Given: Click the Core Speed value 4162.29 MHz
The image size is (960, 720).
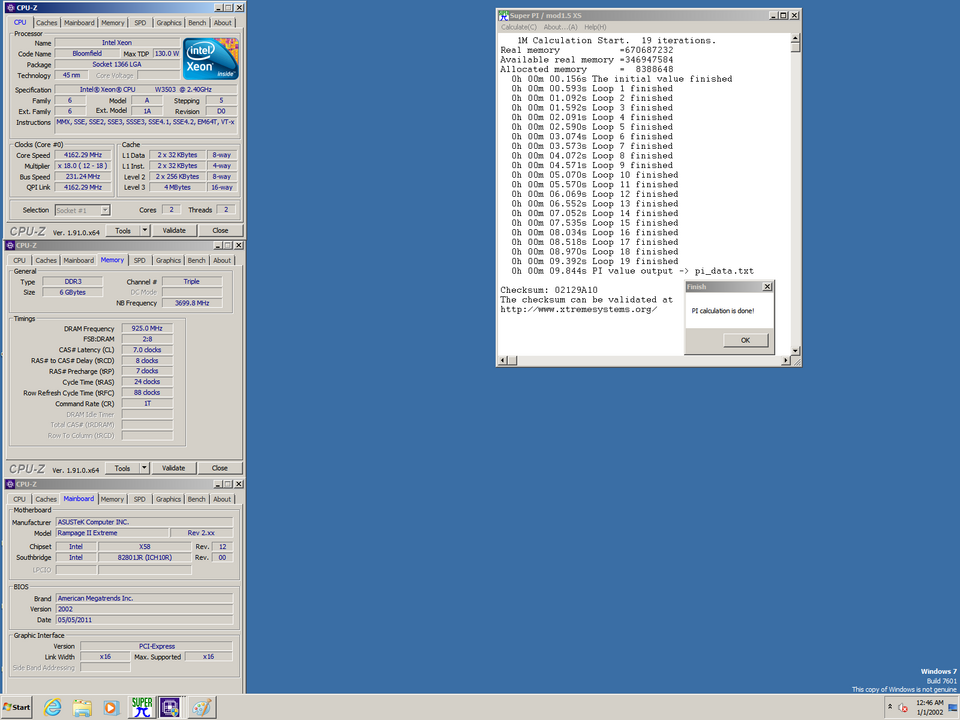Looking at the screenshot, I should pyautogui.click(x=83, y=155).
